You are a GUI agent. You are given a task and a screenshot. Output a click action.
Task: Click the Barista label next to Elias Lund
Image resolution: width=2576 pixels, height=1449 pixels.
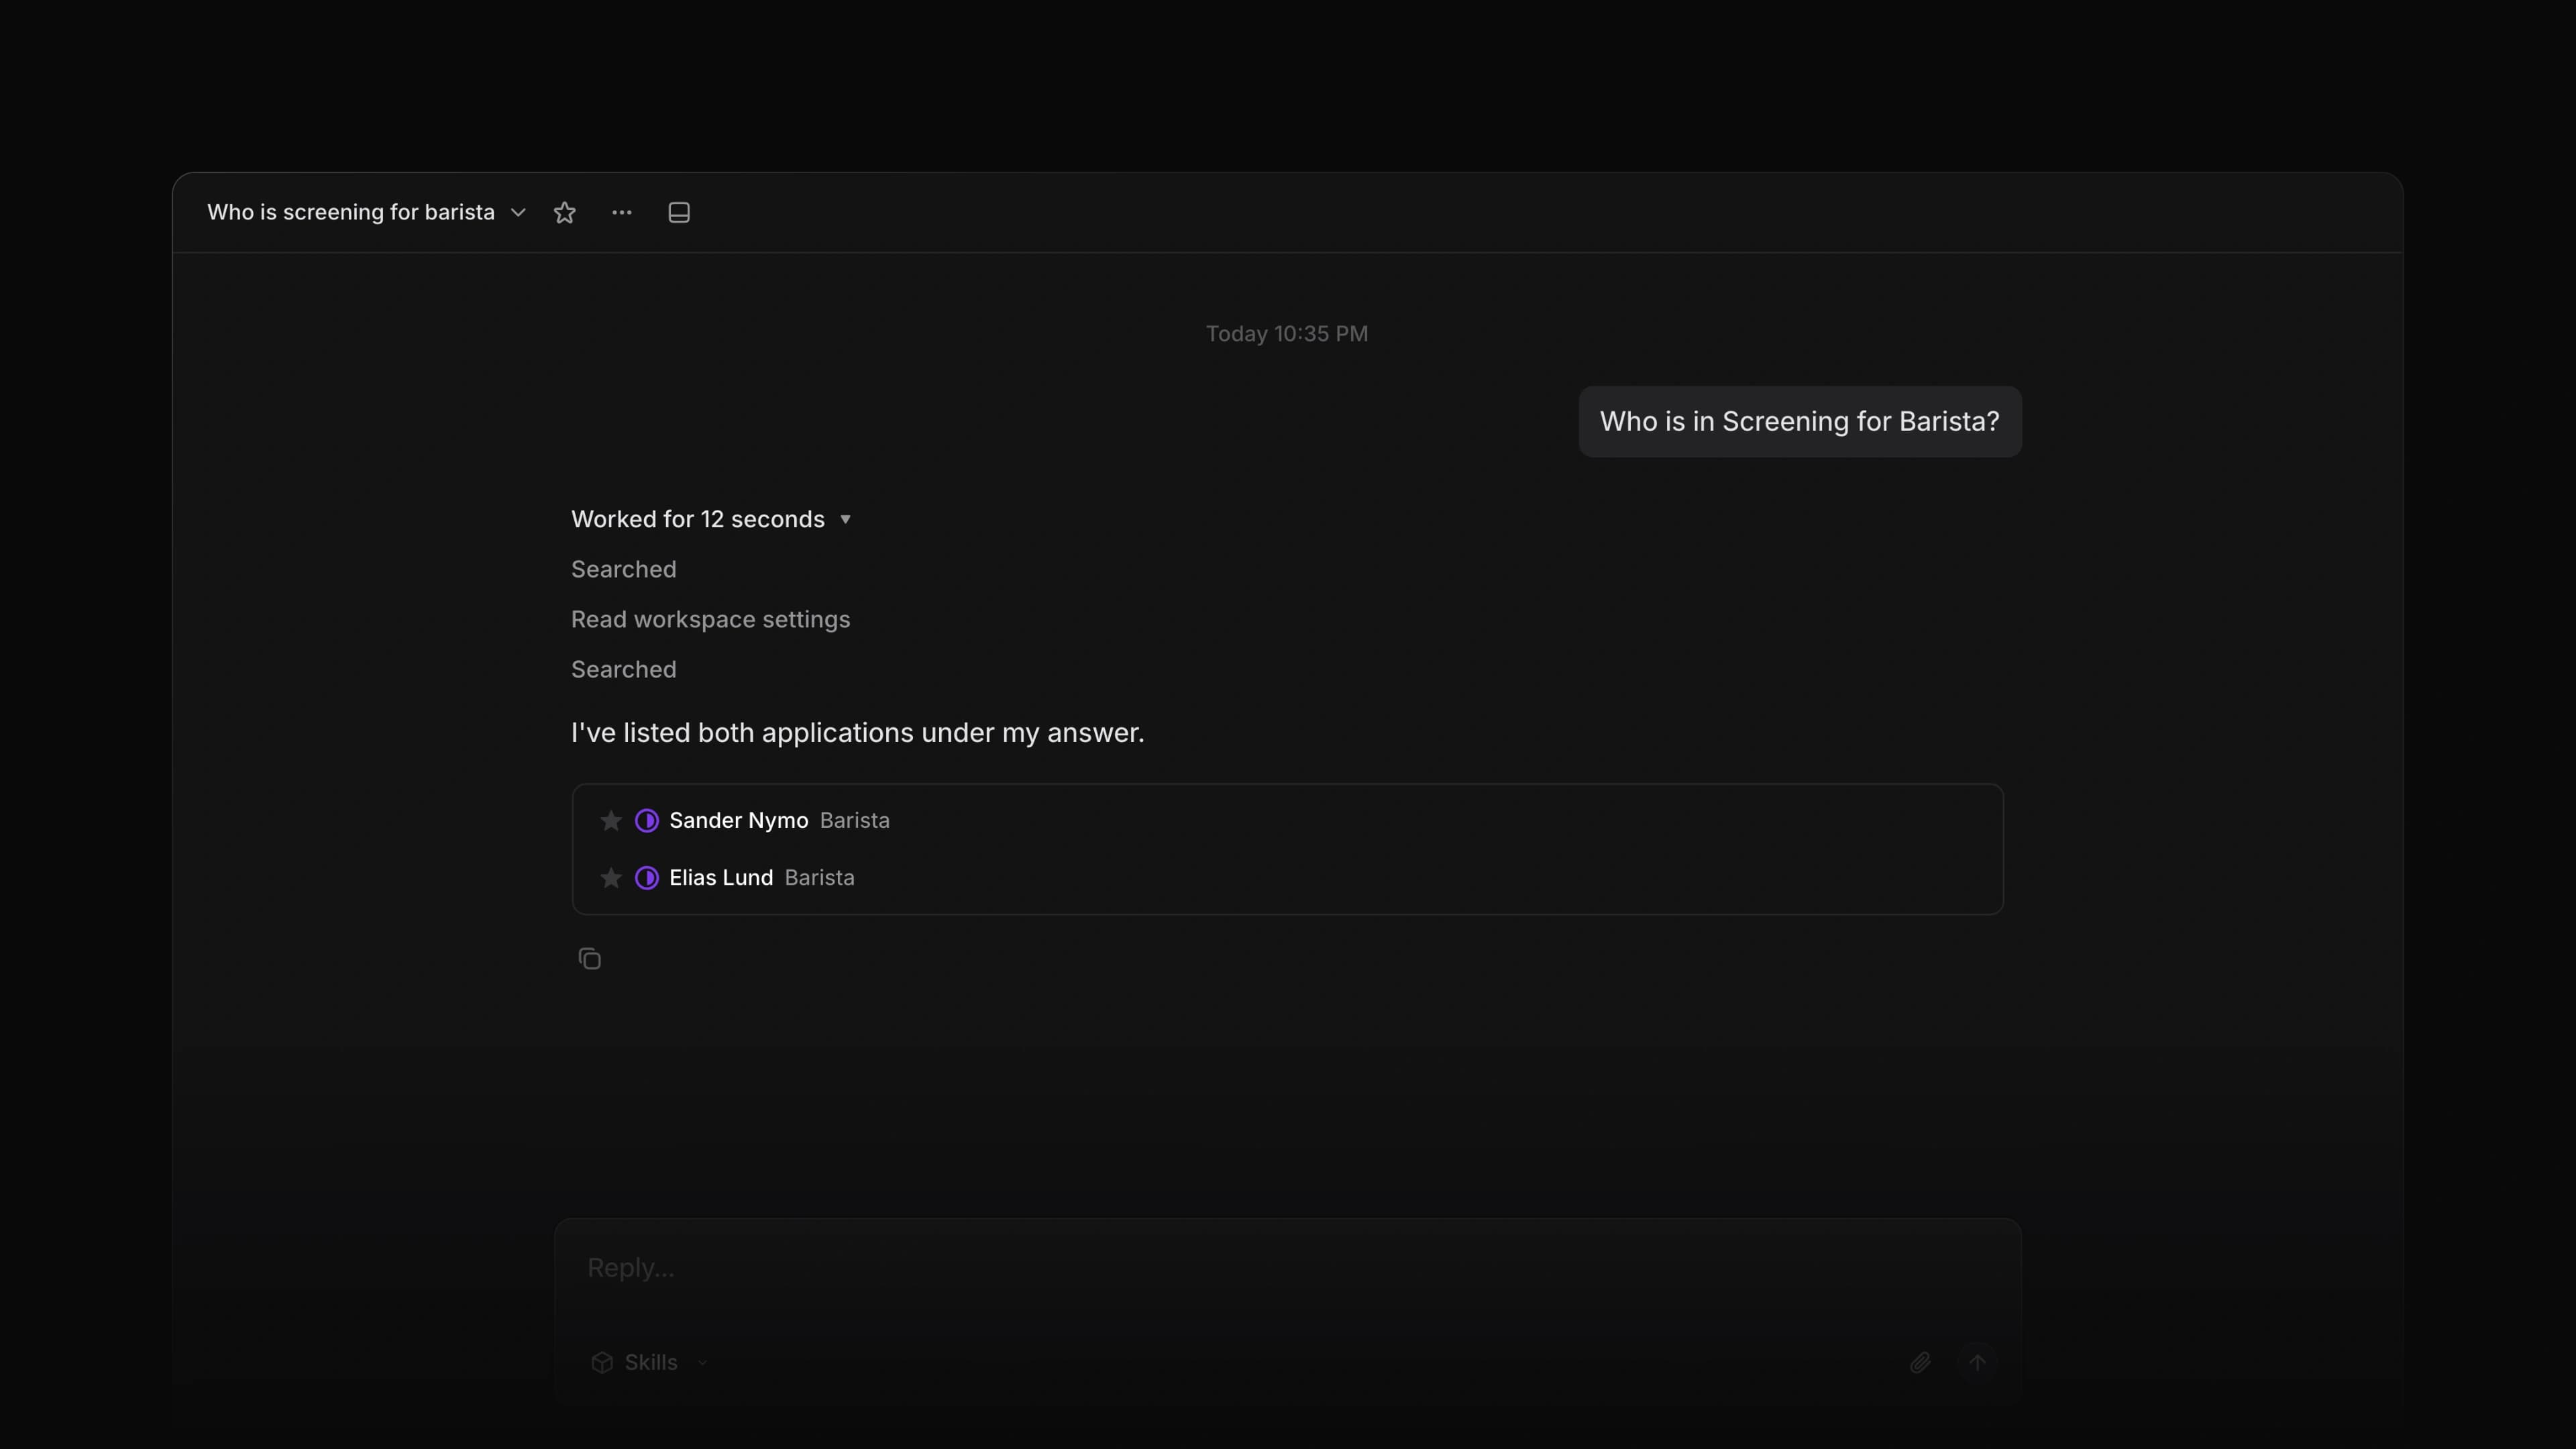[819, 878]
